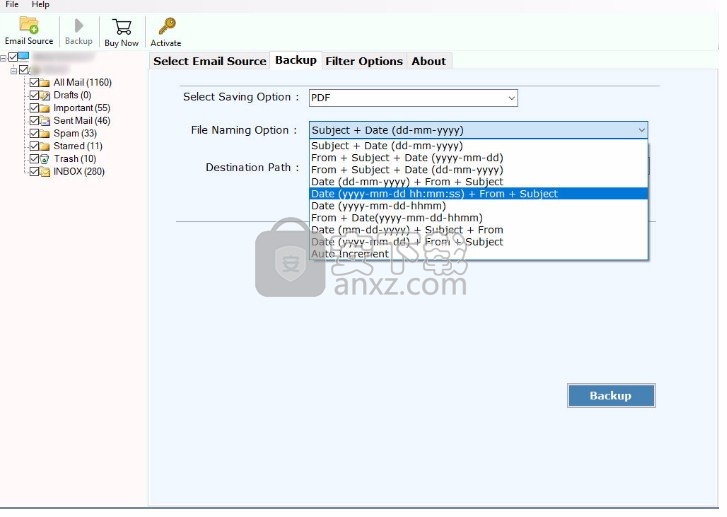Viewport: 727px width, 517px height.
Task: Collapse the root tree node
Action: point(3,58)
